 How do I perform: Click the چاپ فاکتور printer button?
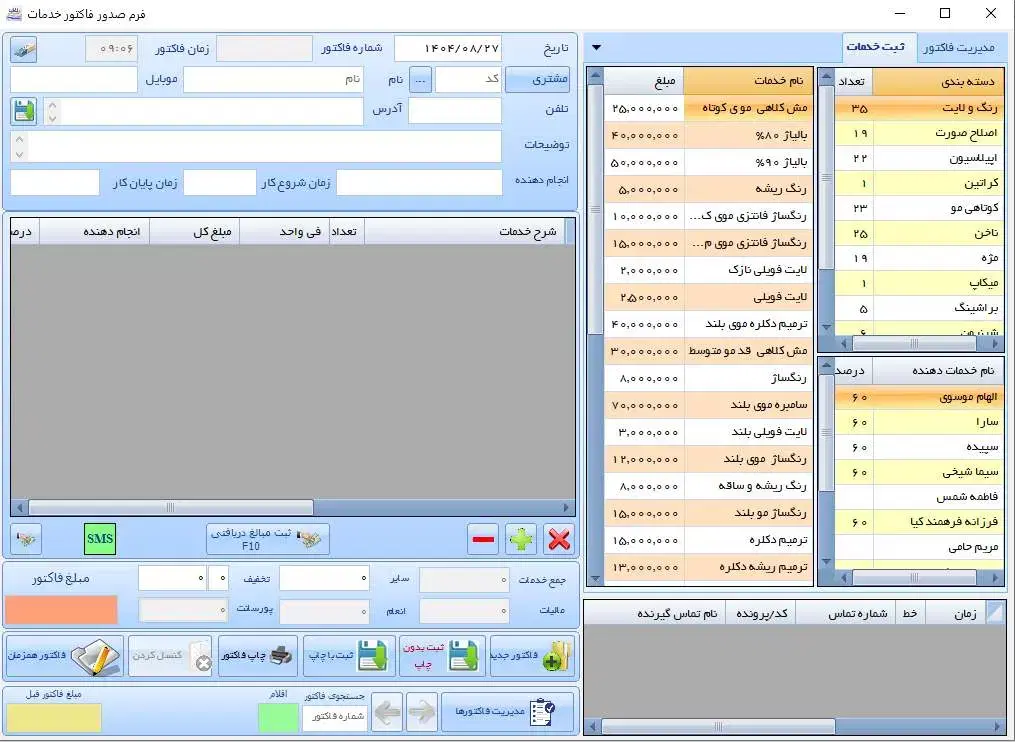coord(258,656)
